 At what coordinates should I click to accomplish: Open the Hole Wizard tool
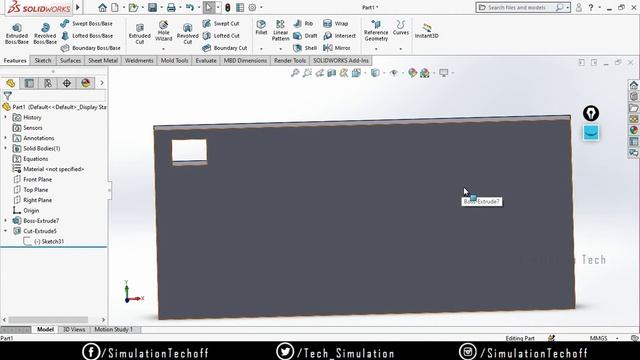coord(163,31)
